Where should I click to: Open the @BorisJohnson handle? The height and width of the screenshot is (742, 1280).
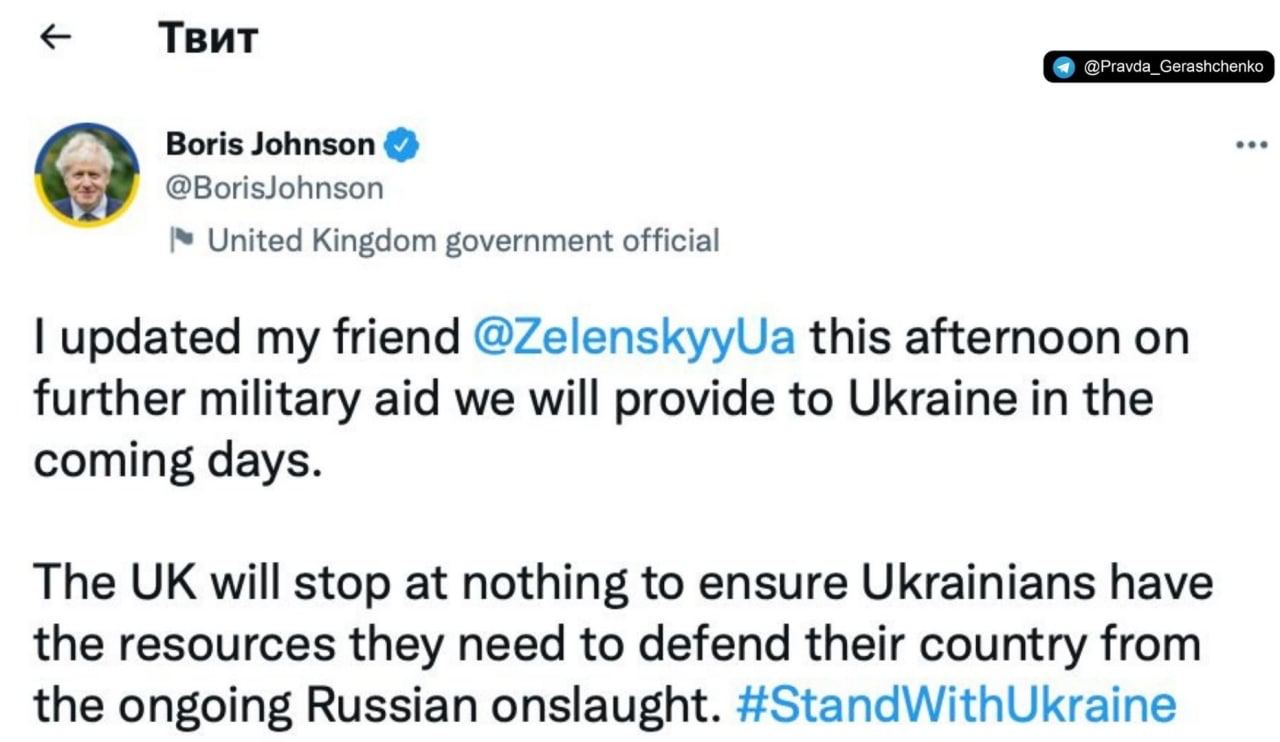click(x=274, y=188)
